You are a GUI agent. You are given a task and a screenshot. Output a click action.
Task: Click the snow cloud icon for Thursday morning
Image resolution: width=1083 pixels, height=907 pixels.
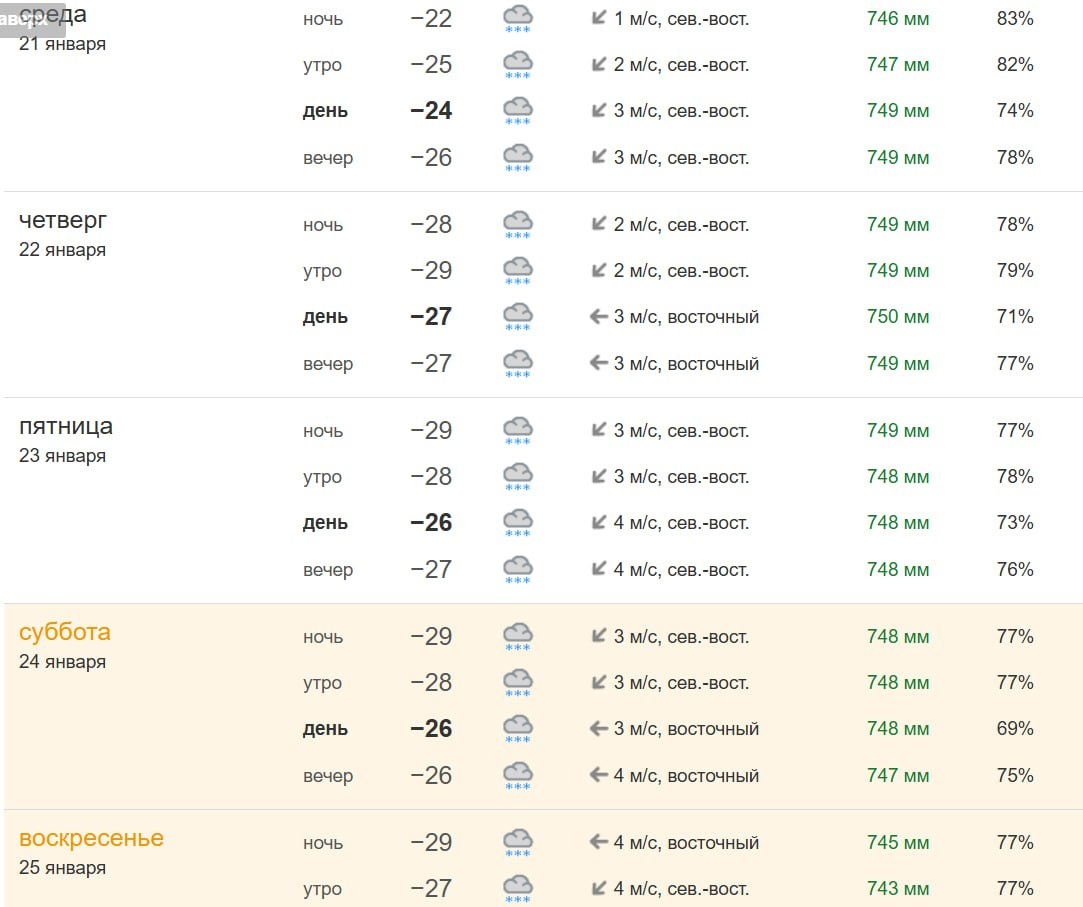(x=517, y=271)
